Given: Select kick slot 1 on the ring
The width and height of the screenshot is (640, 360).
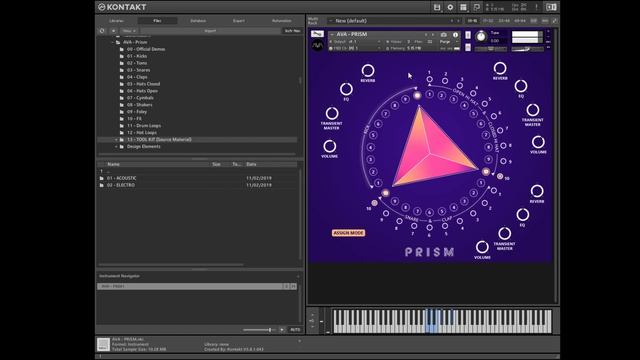Looking at the screenshot, I should pos(378,183).
